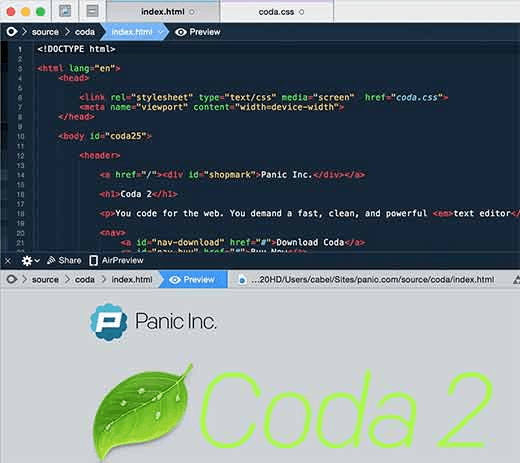Screen dimensions: 520x463
Task: Click the '<h1>Coda 2</h1>' code line
Action: (x=138, y=194)
